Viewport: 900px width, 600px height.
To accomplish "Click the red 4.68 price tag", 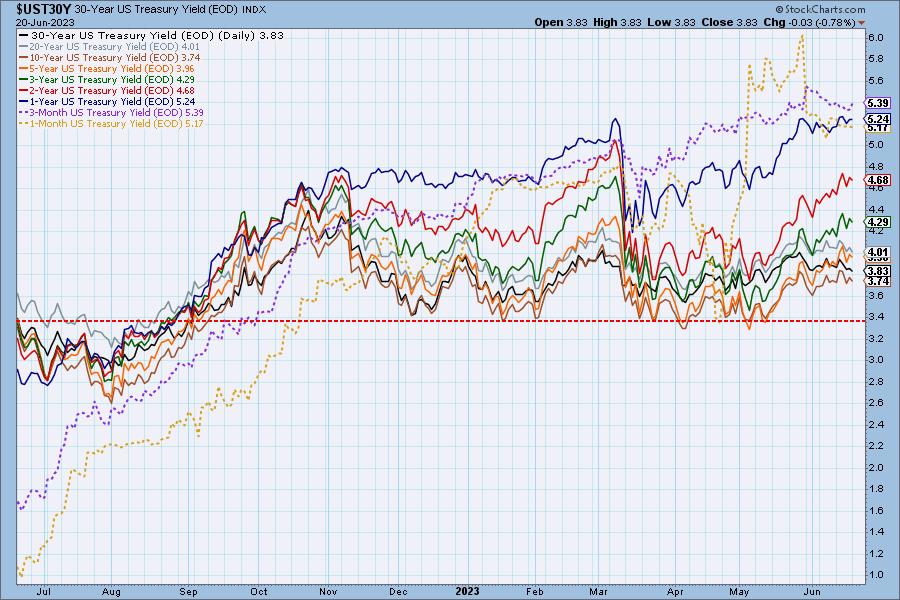I will point(878,180).
